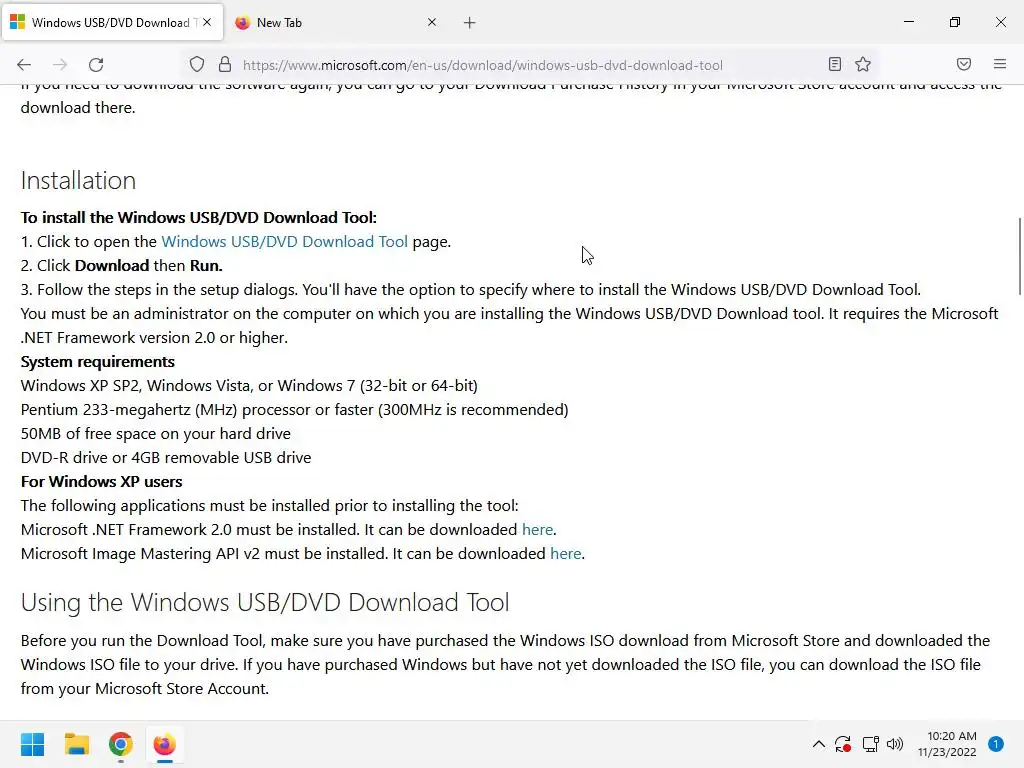Bookmark this page with the star
Viewport: 1024px width, 768px height.
tap(863, 64)
